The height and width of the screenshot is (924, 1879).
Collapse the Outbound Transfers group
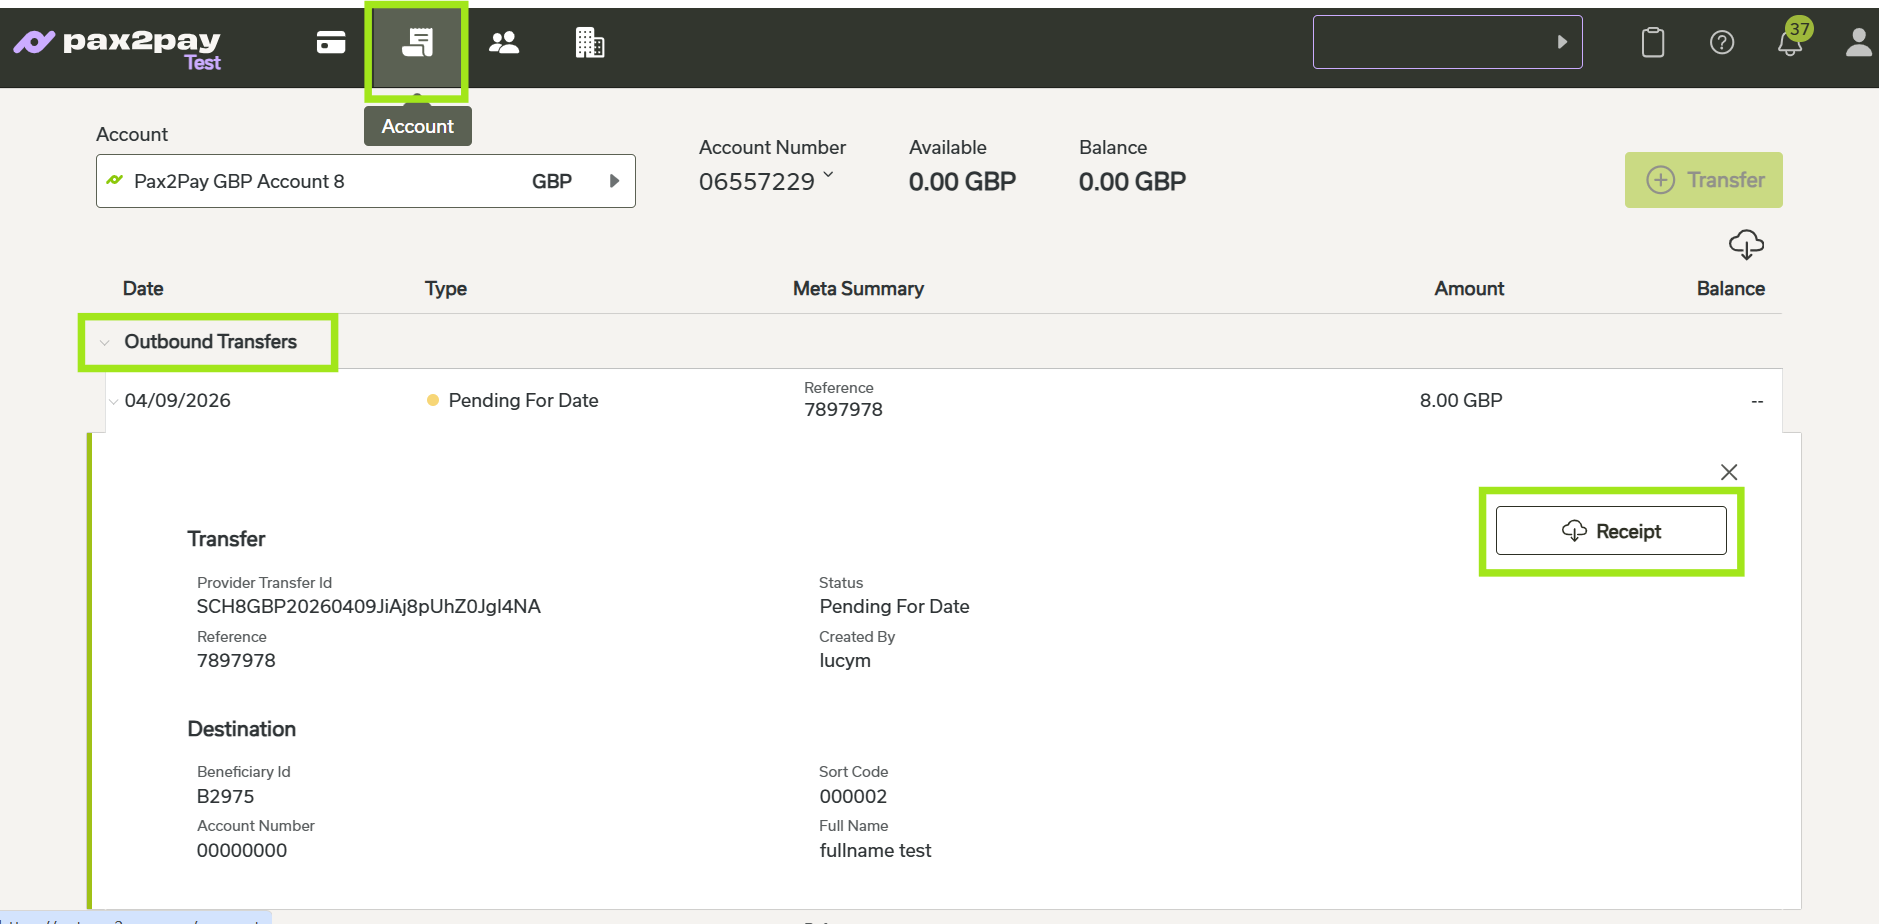(x=104, y=343)
